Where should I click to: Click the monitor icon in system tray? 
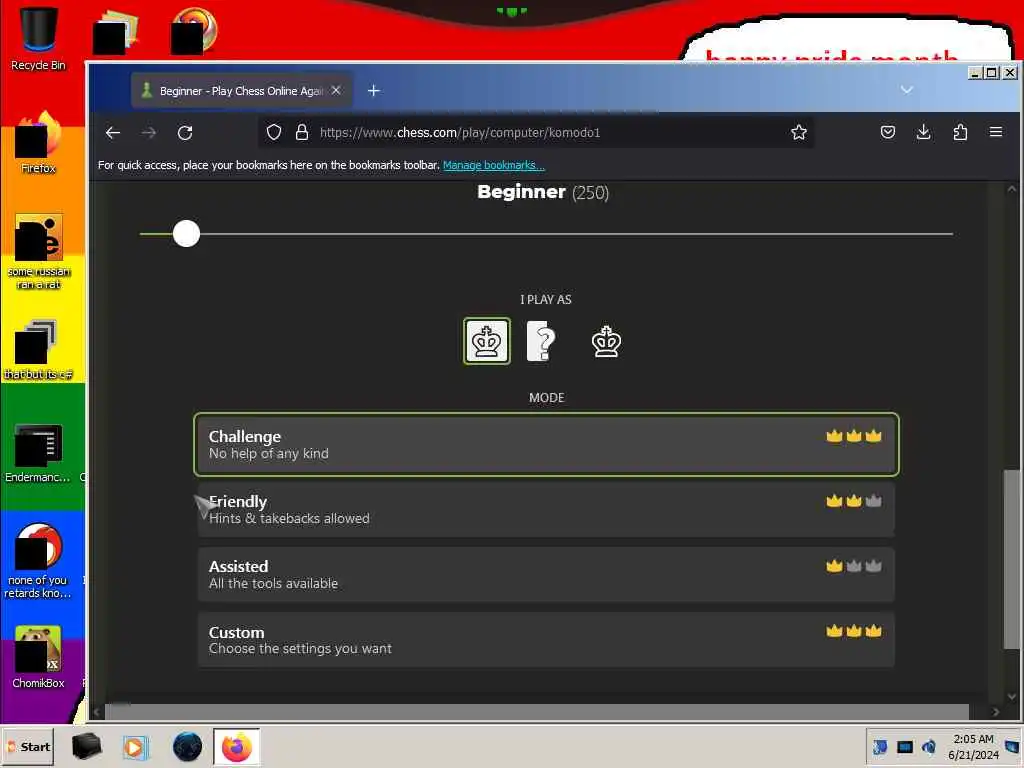coord(905,746)
